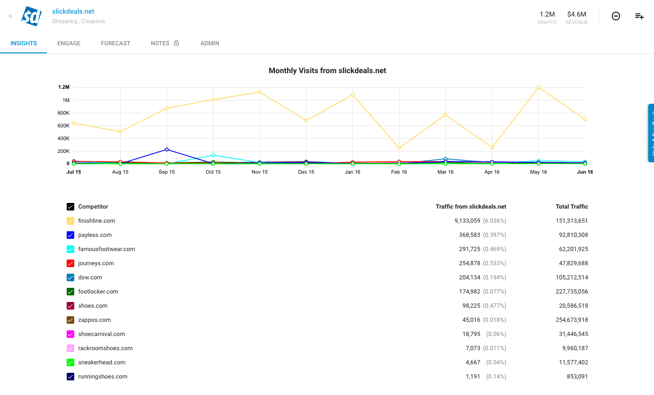This screenshot has height=395, width=654.
Task: Click the slickdeals SD logo icon
Action: [x=31, y=16]
